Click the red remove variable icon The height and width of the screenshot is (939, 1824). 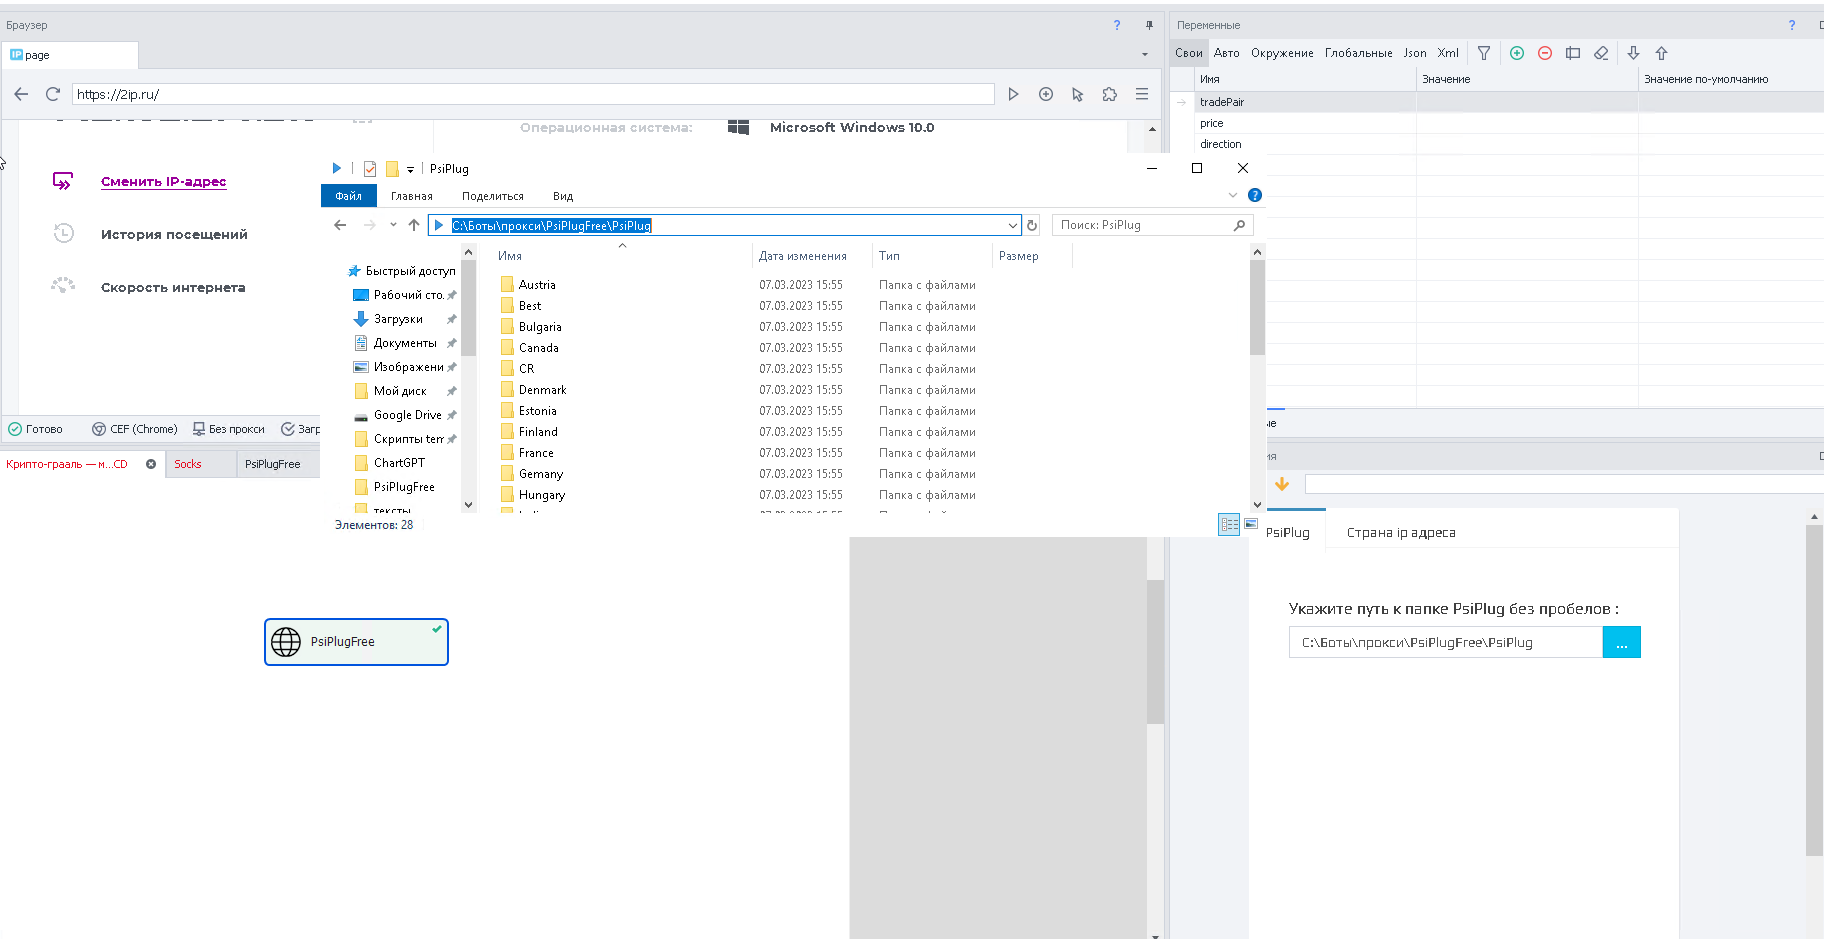(1544, 53)
